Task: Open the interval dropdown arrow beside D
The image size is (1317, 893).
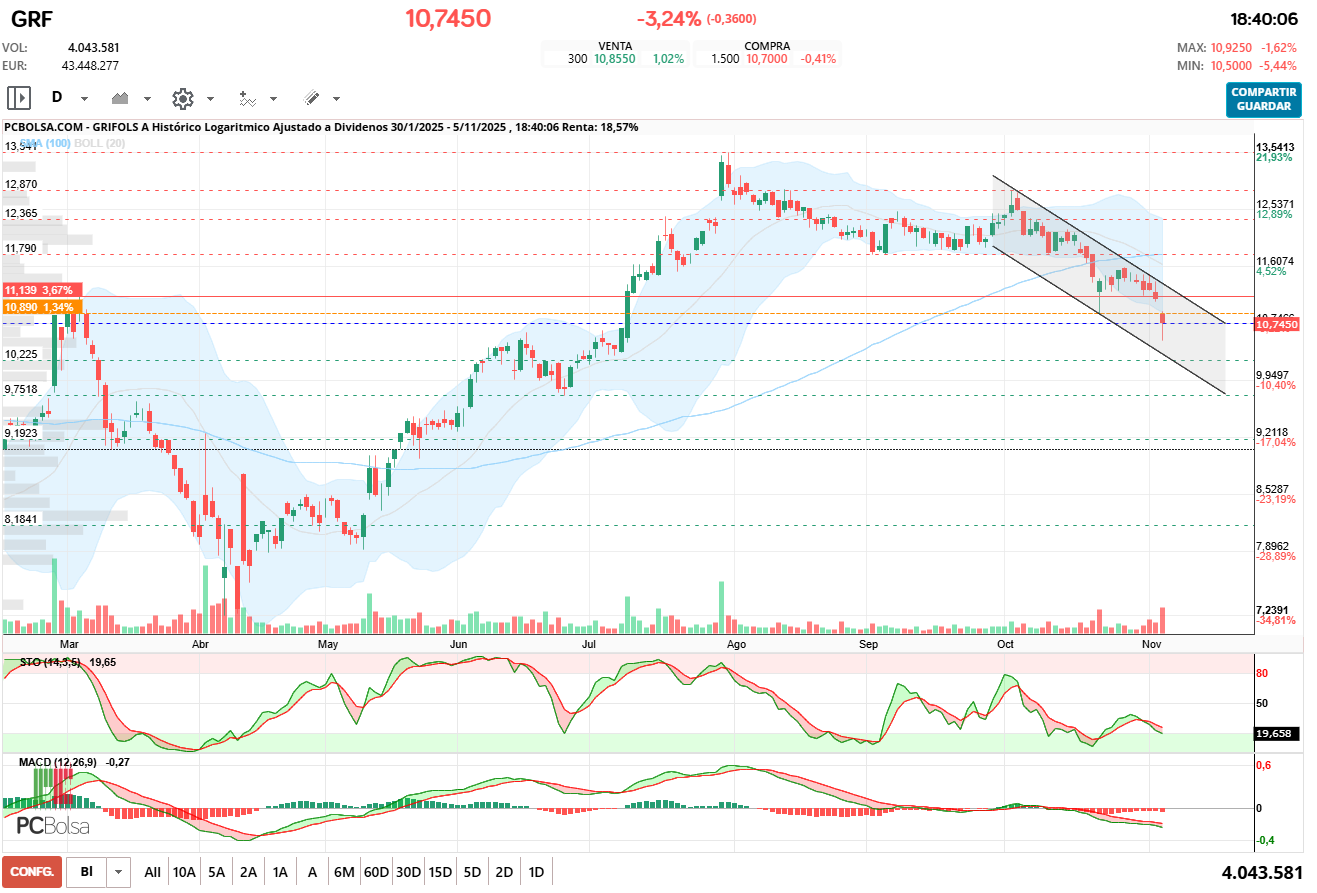Action: [84, 99]
